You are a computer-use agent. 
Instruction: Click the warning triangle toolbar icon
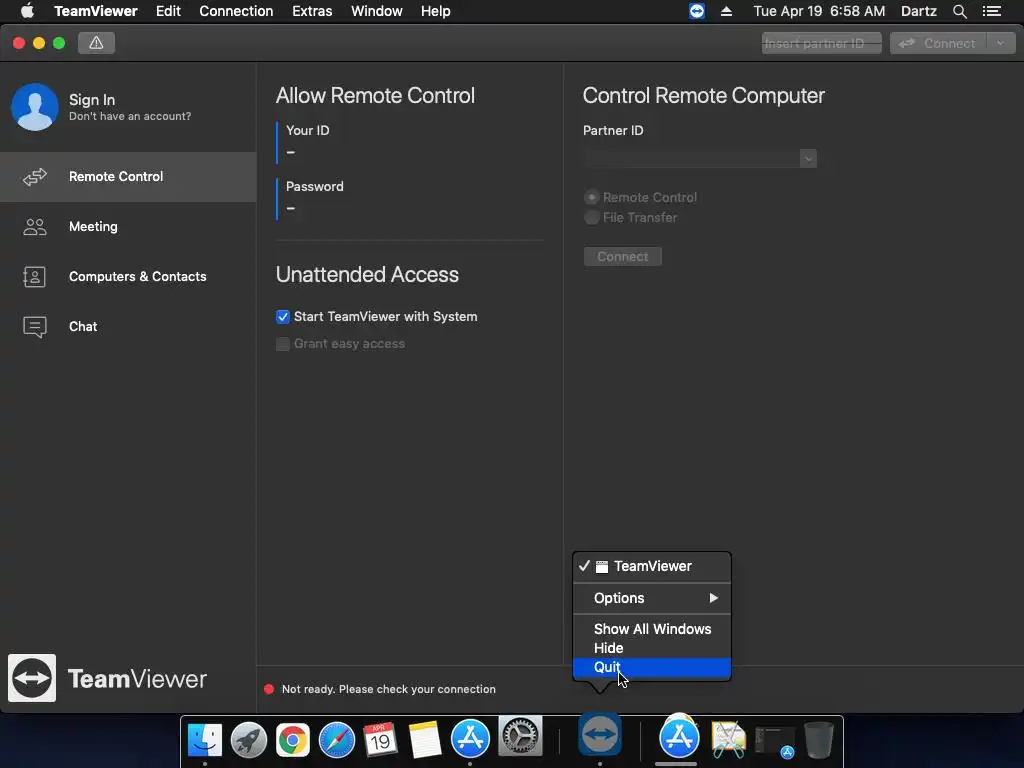tap(96, 43)
